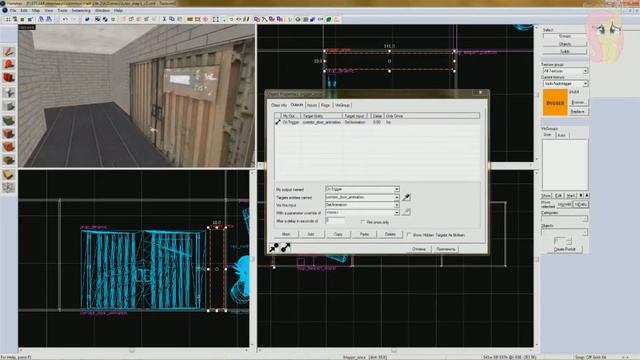Click the Create Prefab button
The width and height of the screenshot is (640, 360).
[x=564, y=249]
